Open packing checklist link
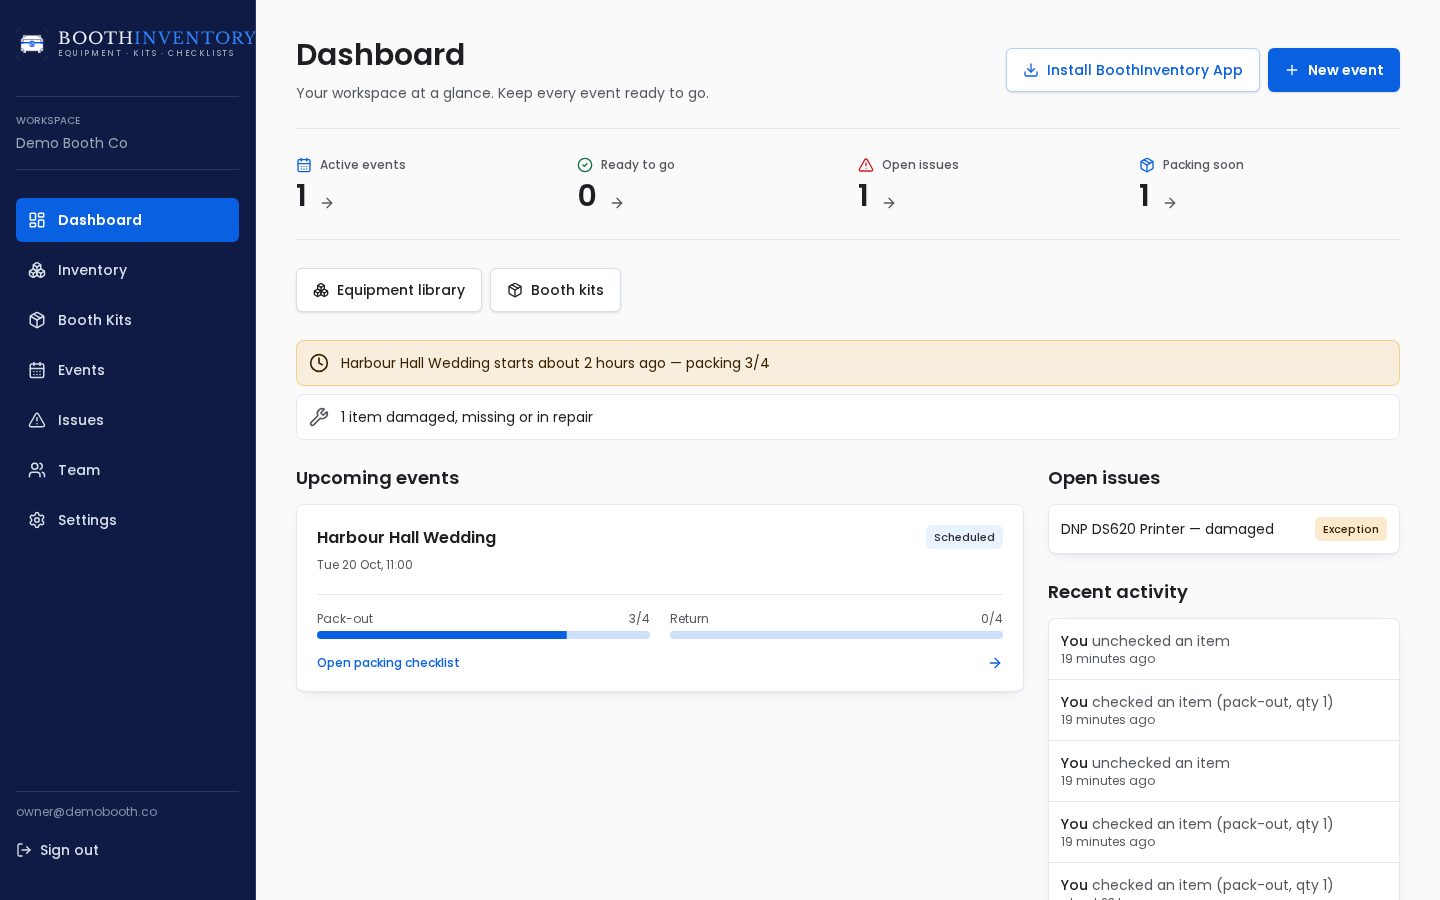The width and height of the screenshot is (1440, 900). click(x=388, y=663)
